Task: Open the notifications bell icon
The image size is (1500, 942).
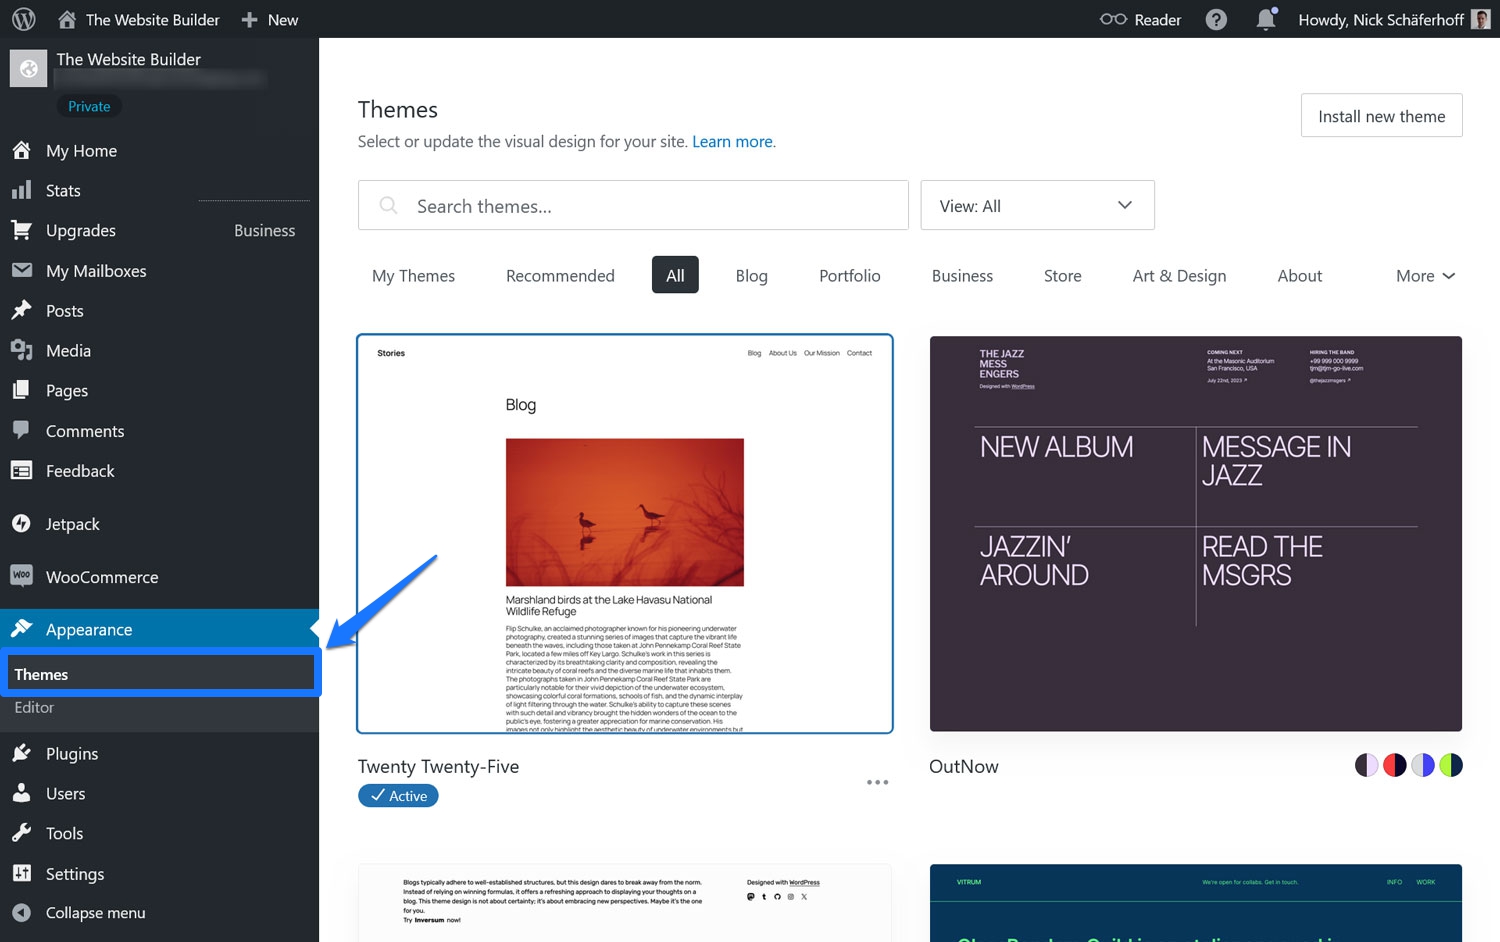Action: click(x=1266, y=19)
